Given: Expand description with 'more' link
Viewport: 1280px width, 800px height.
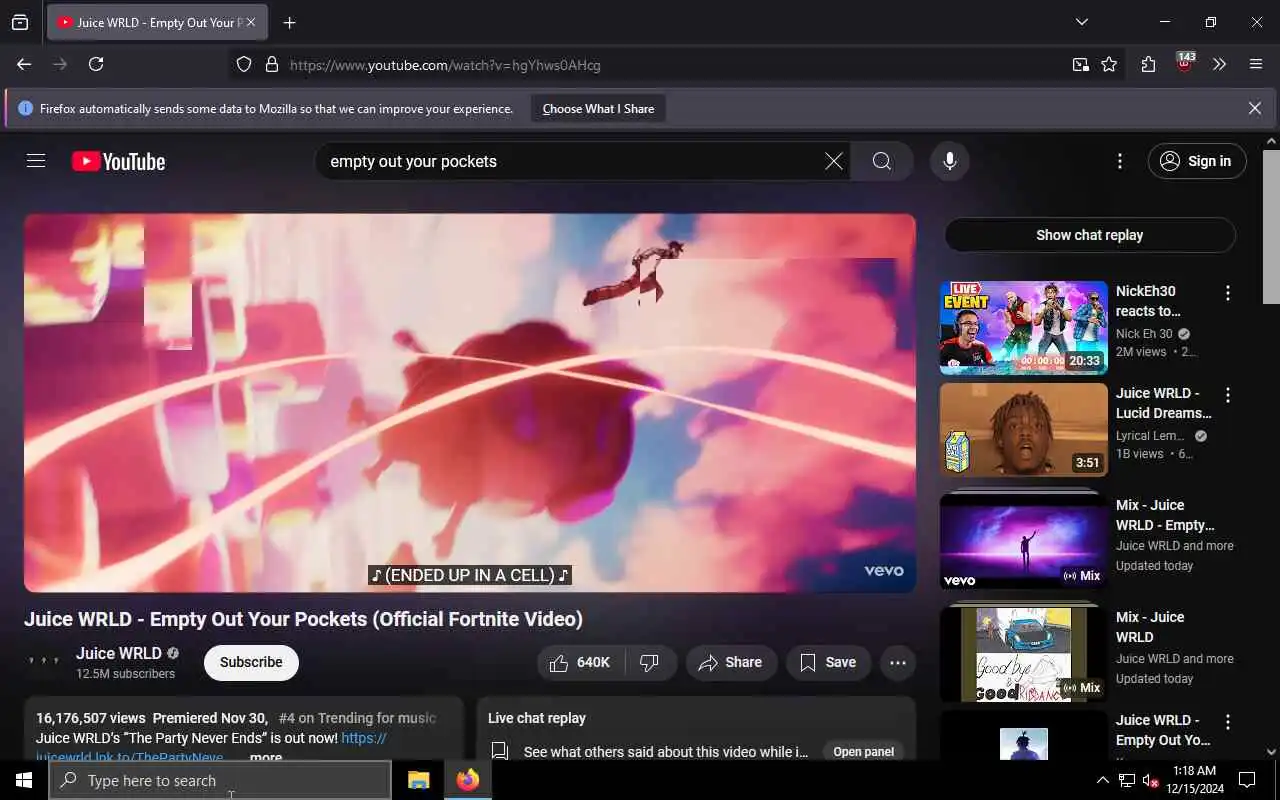Looking at the screenshot, I should pos(266,757).
